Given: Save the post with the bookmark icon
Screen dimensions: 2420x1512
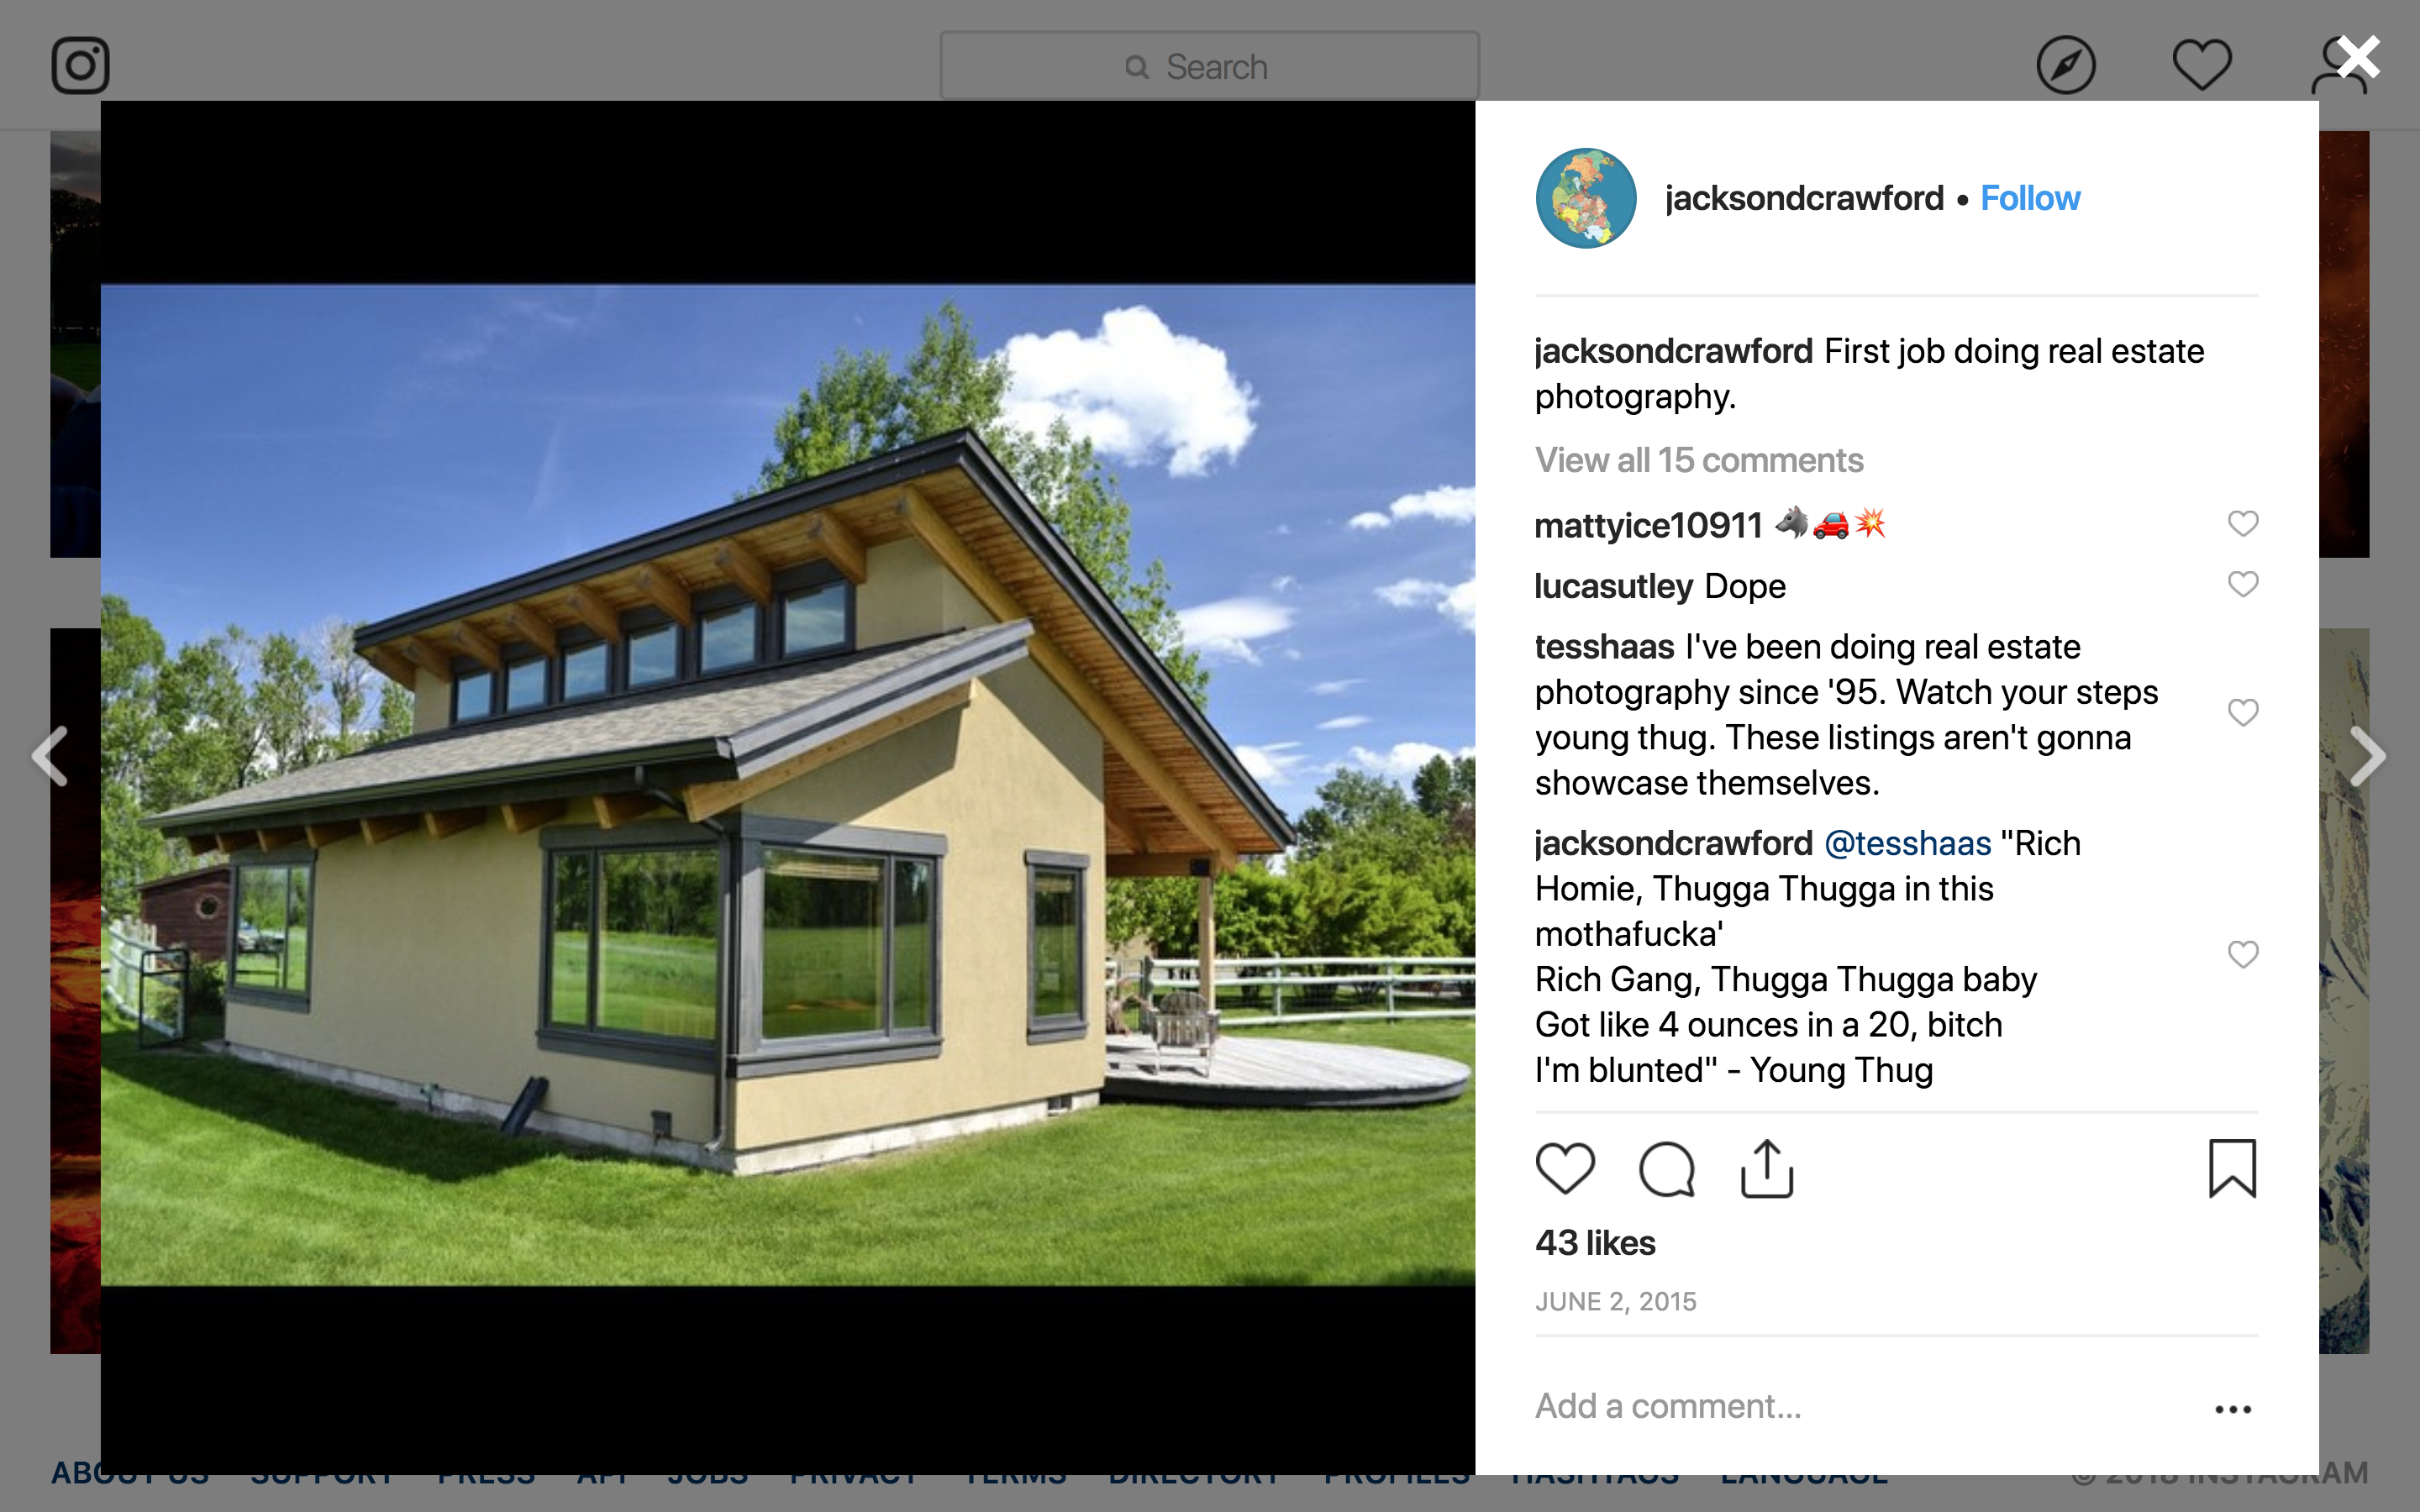Looking at the screenshot, I should coord(2232,1168).
